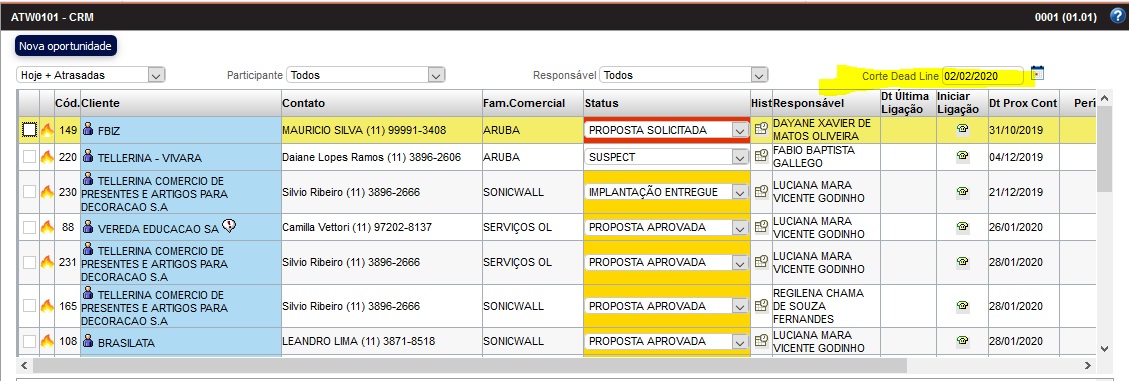The width and height of the screenshot is (1129, 381).
Task: Start phone call for code 165 row
Action: (x=962, y=306)
